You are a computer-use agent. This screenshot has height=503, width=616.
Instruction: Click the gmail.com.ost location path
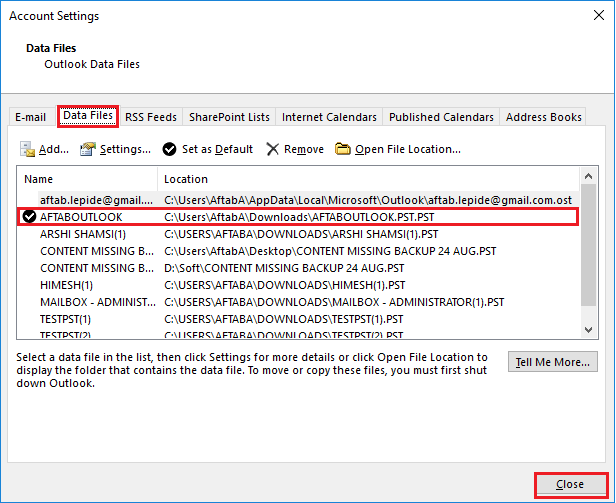pos(368,200)
